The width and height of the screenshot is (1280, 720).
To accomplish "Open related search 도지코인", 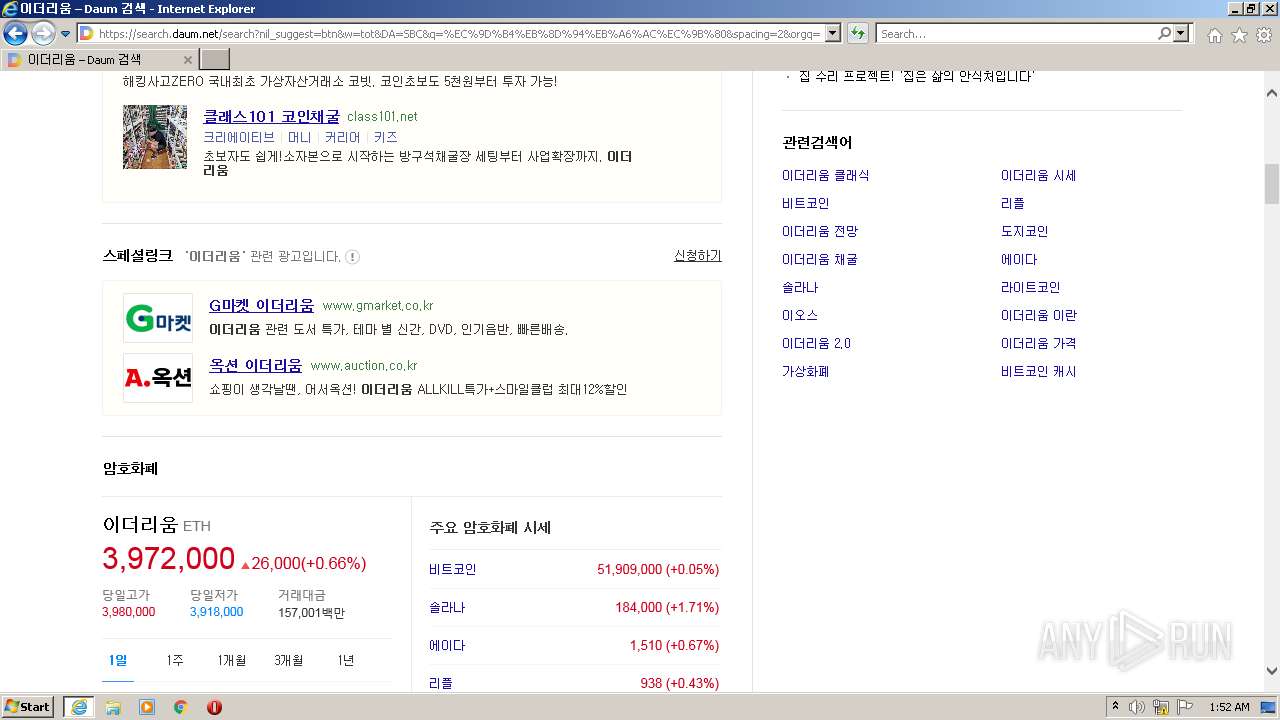I will (1024, 231).
